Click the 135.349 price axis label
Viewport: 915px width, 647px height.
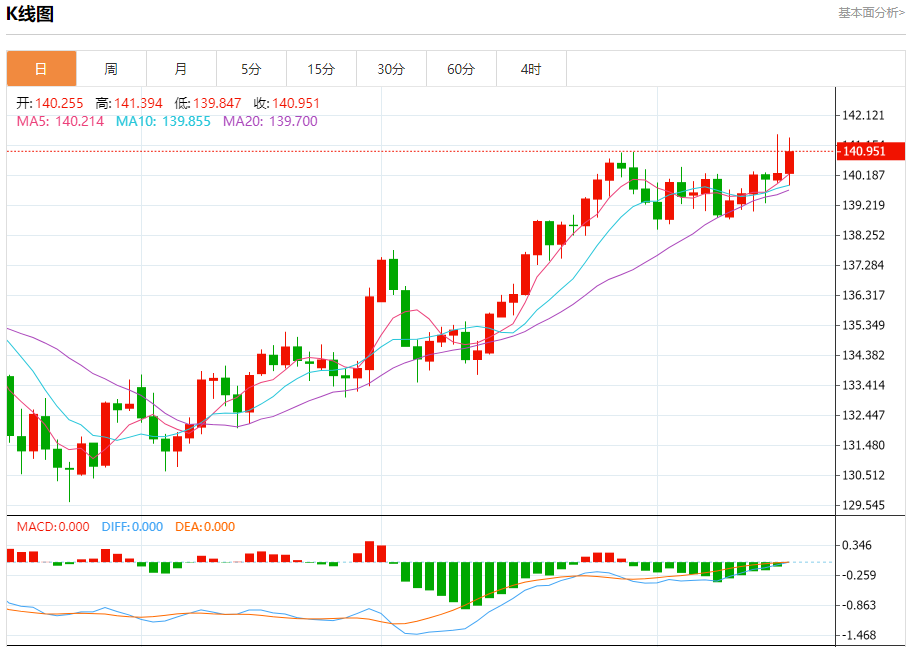click(x=863, y=325)
